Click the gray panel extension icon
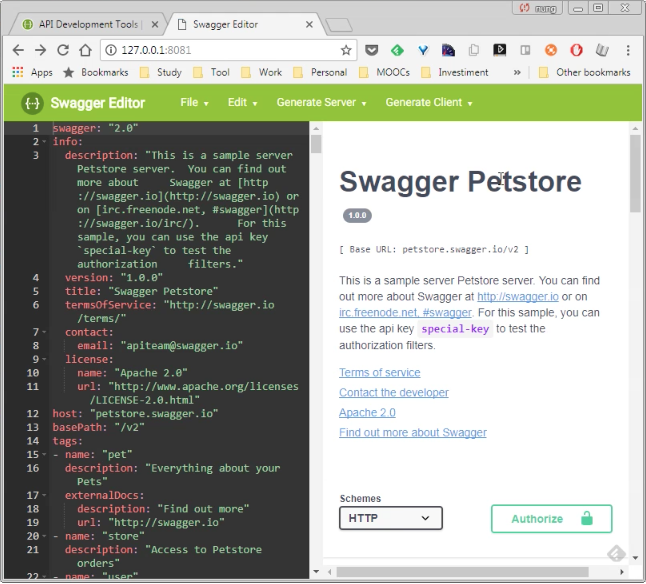The width and height of the screenshot is (646, 584). click(525, 50)
